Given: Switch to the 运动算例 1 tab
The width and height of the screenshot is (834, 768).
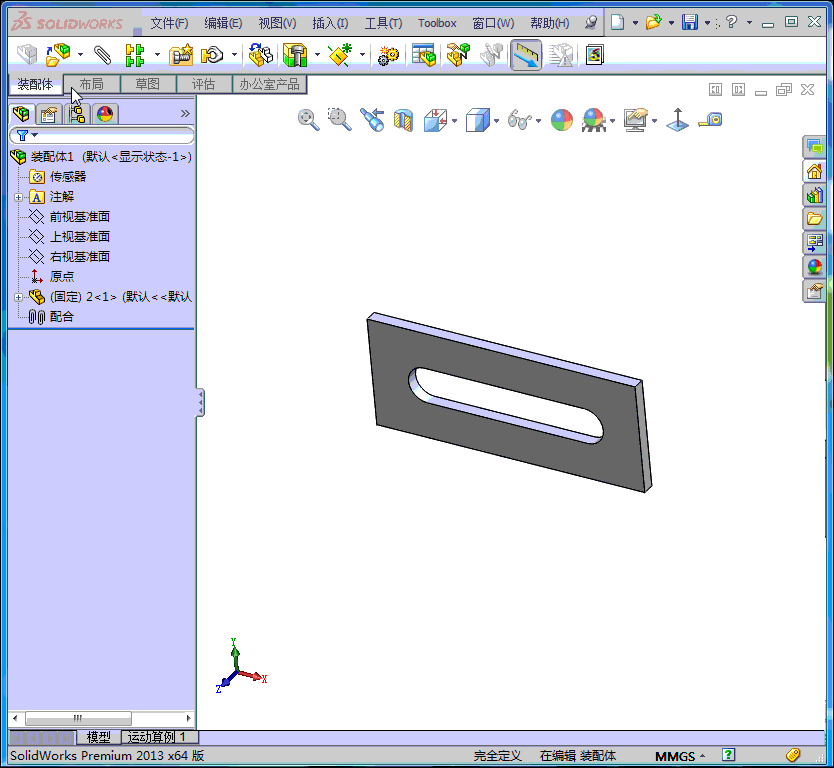Looking at the screenshot, I should pos(160,737).
